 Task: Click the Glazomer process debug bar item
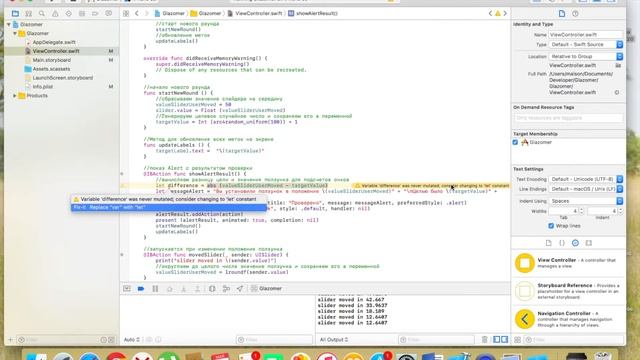pos(266,289)
